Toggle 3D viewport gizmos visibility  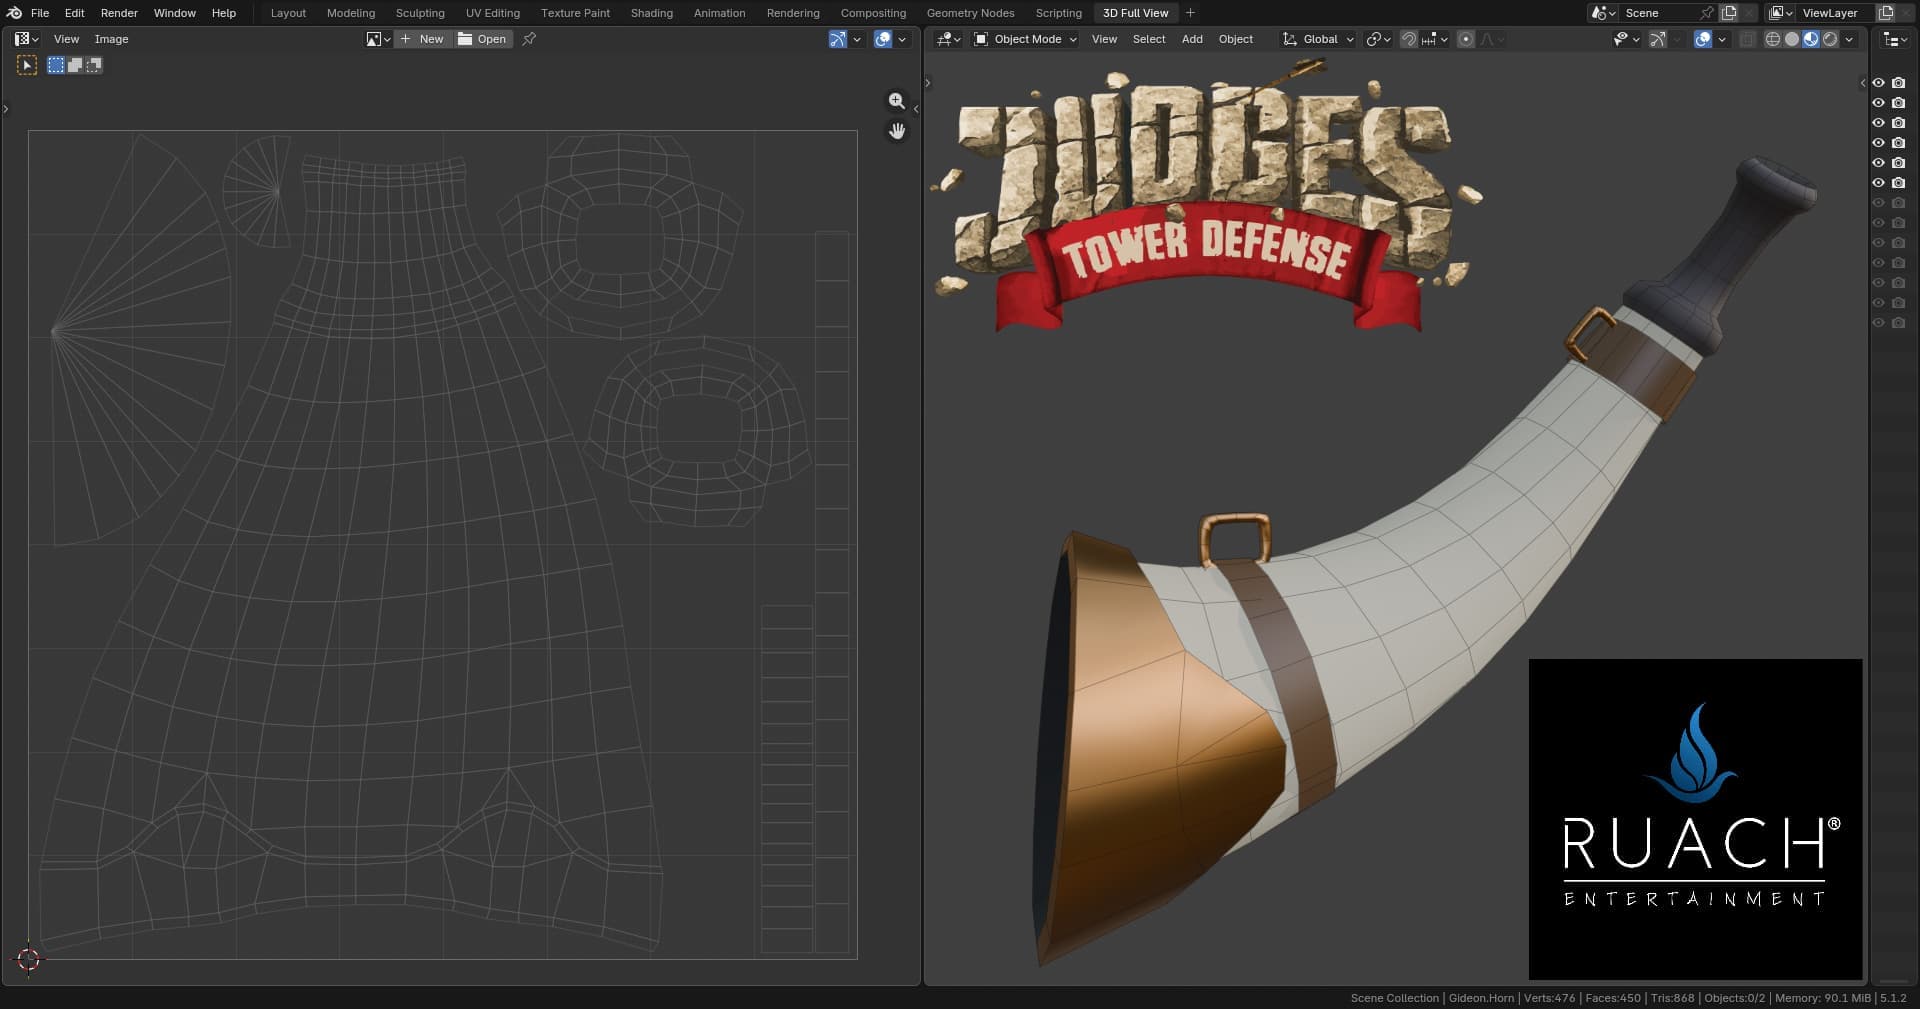coord(1657,39)
